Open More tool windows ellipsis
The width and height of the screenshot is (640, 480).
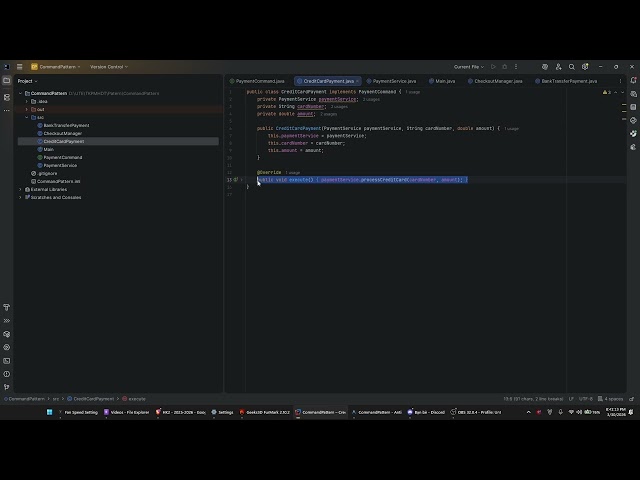click(x=7, y=111)
